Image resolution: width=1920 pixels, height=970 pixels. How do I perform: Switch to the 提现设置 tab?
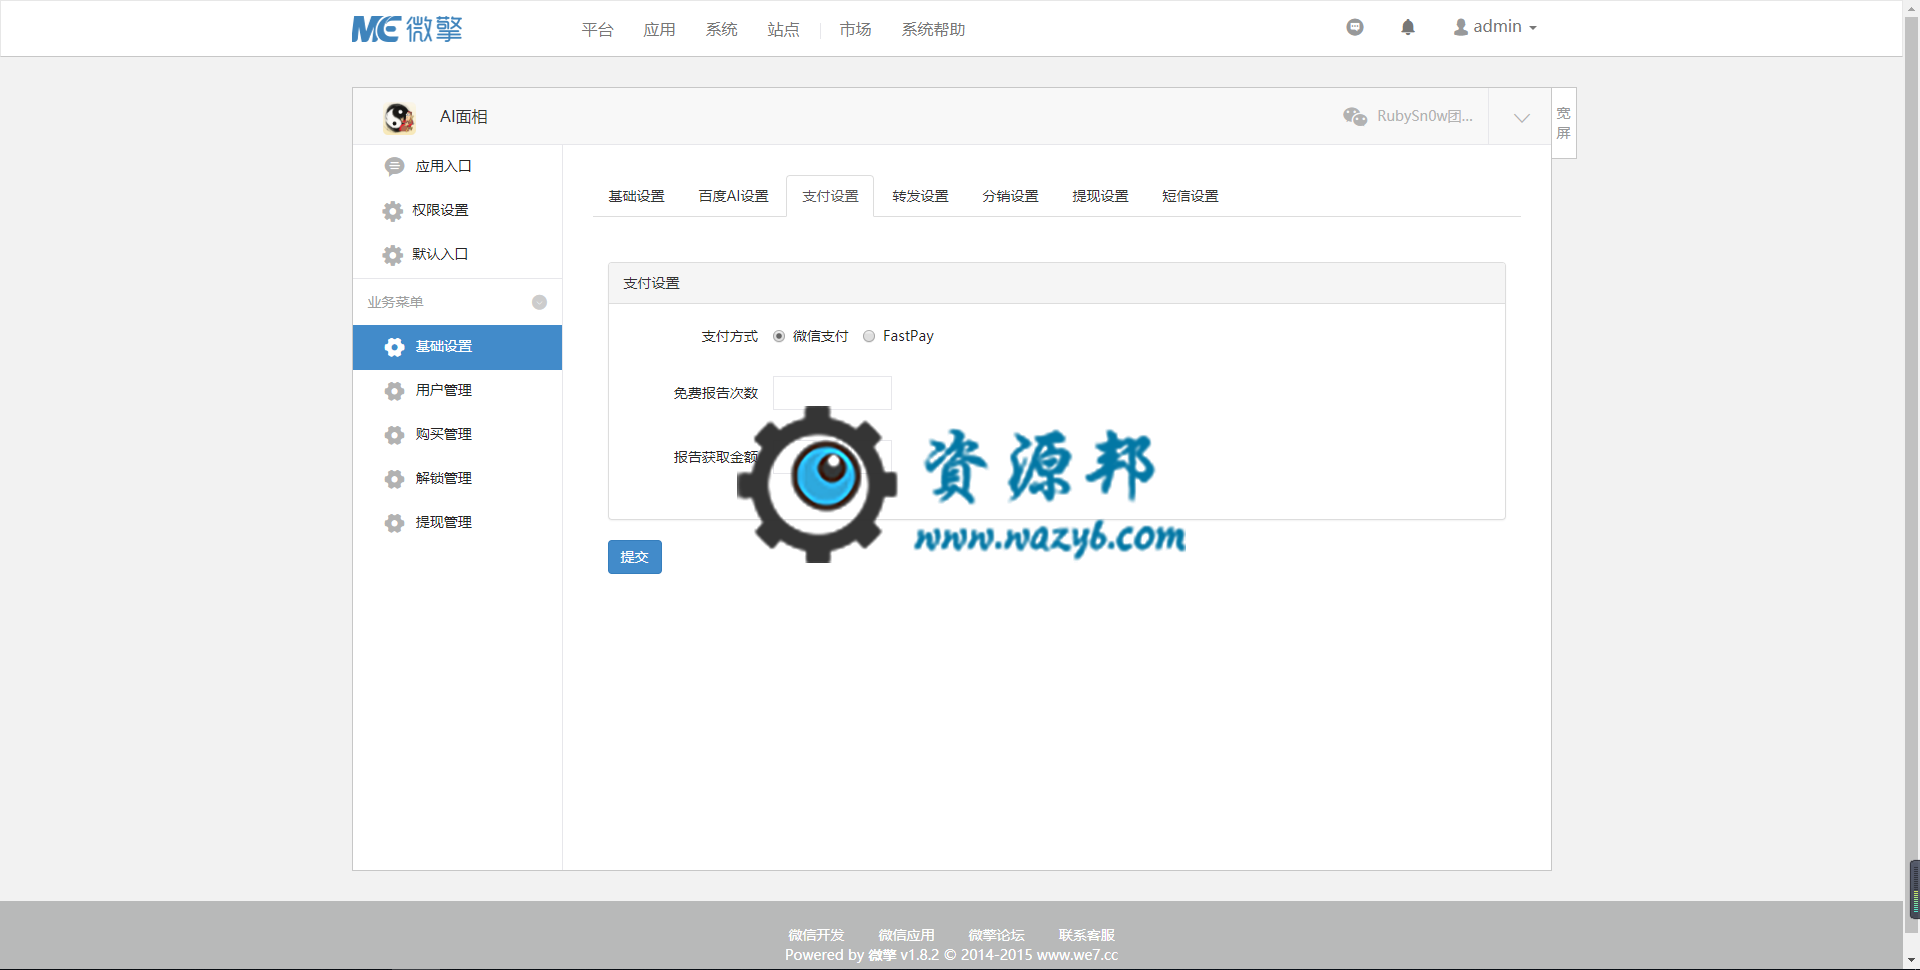pos(1100,196)
